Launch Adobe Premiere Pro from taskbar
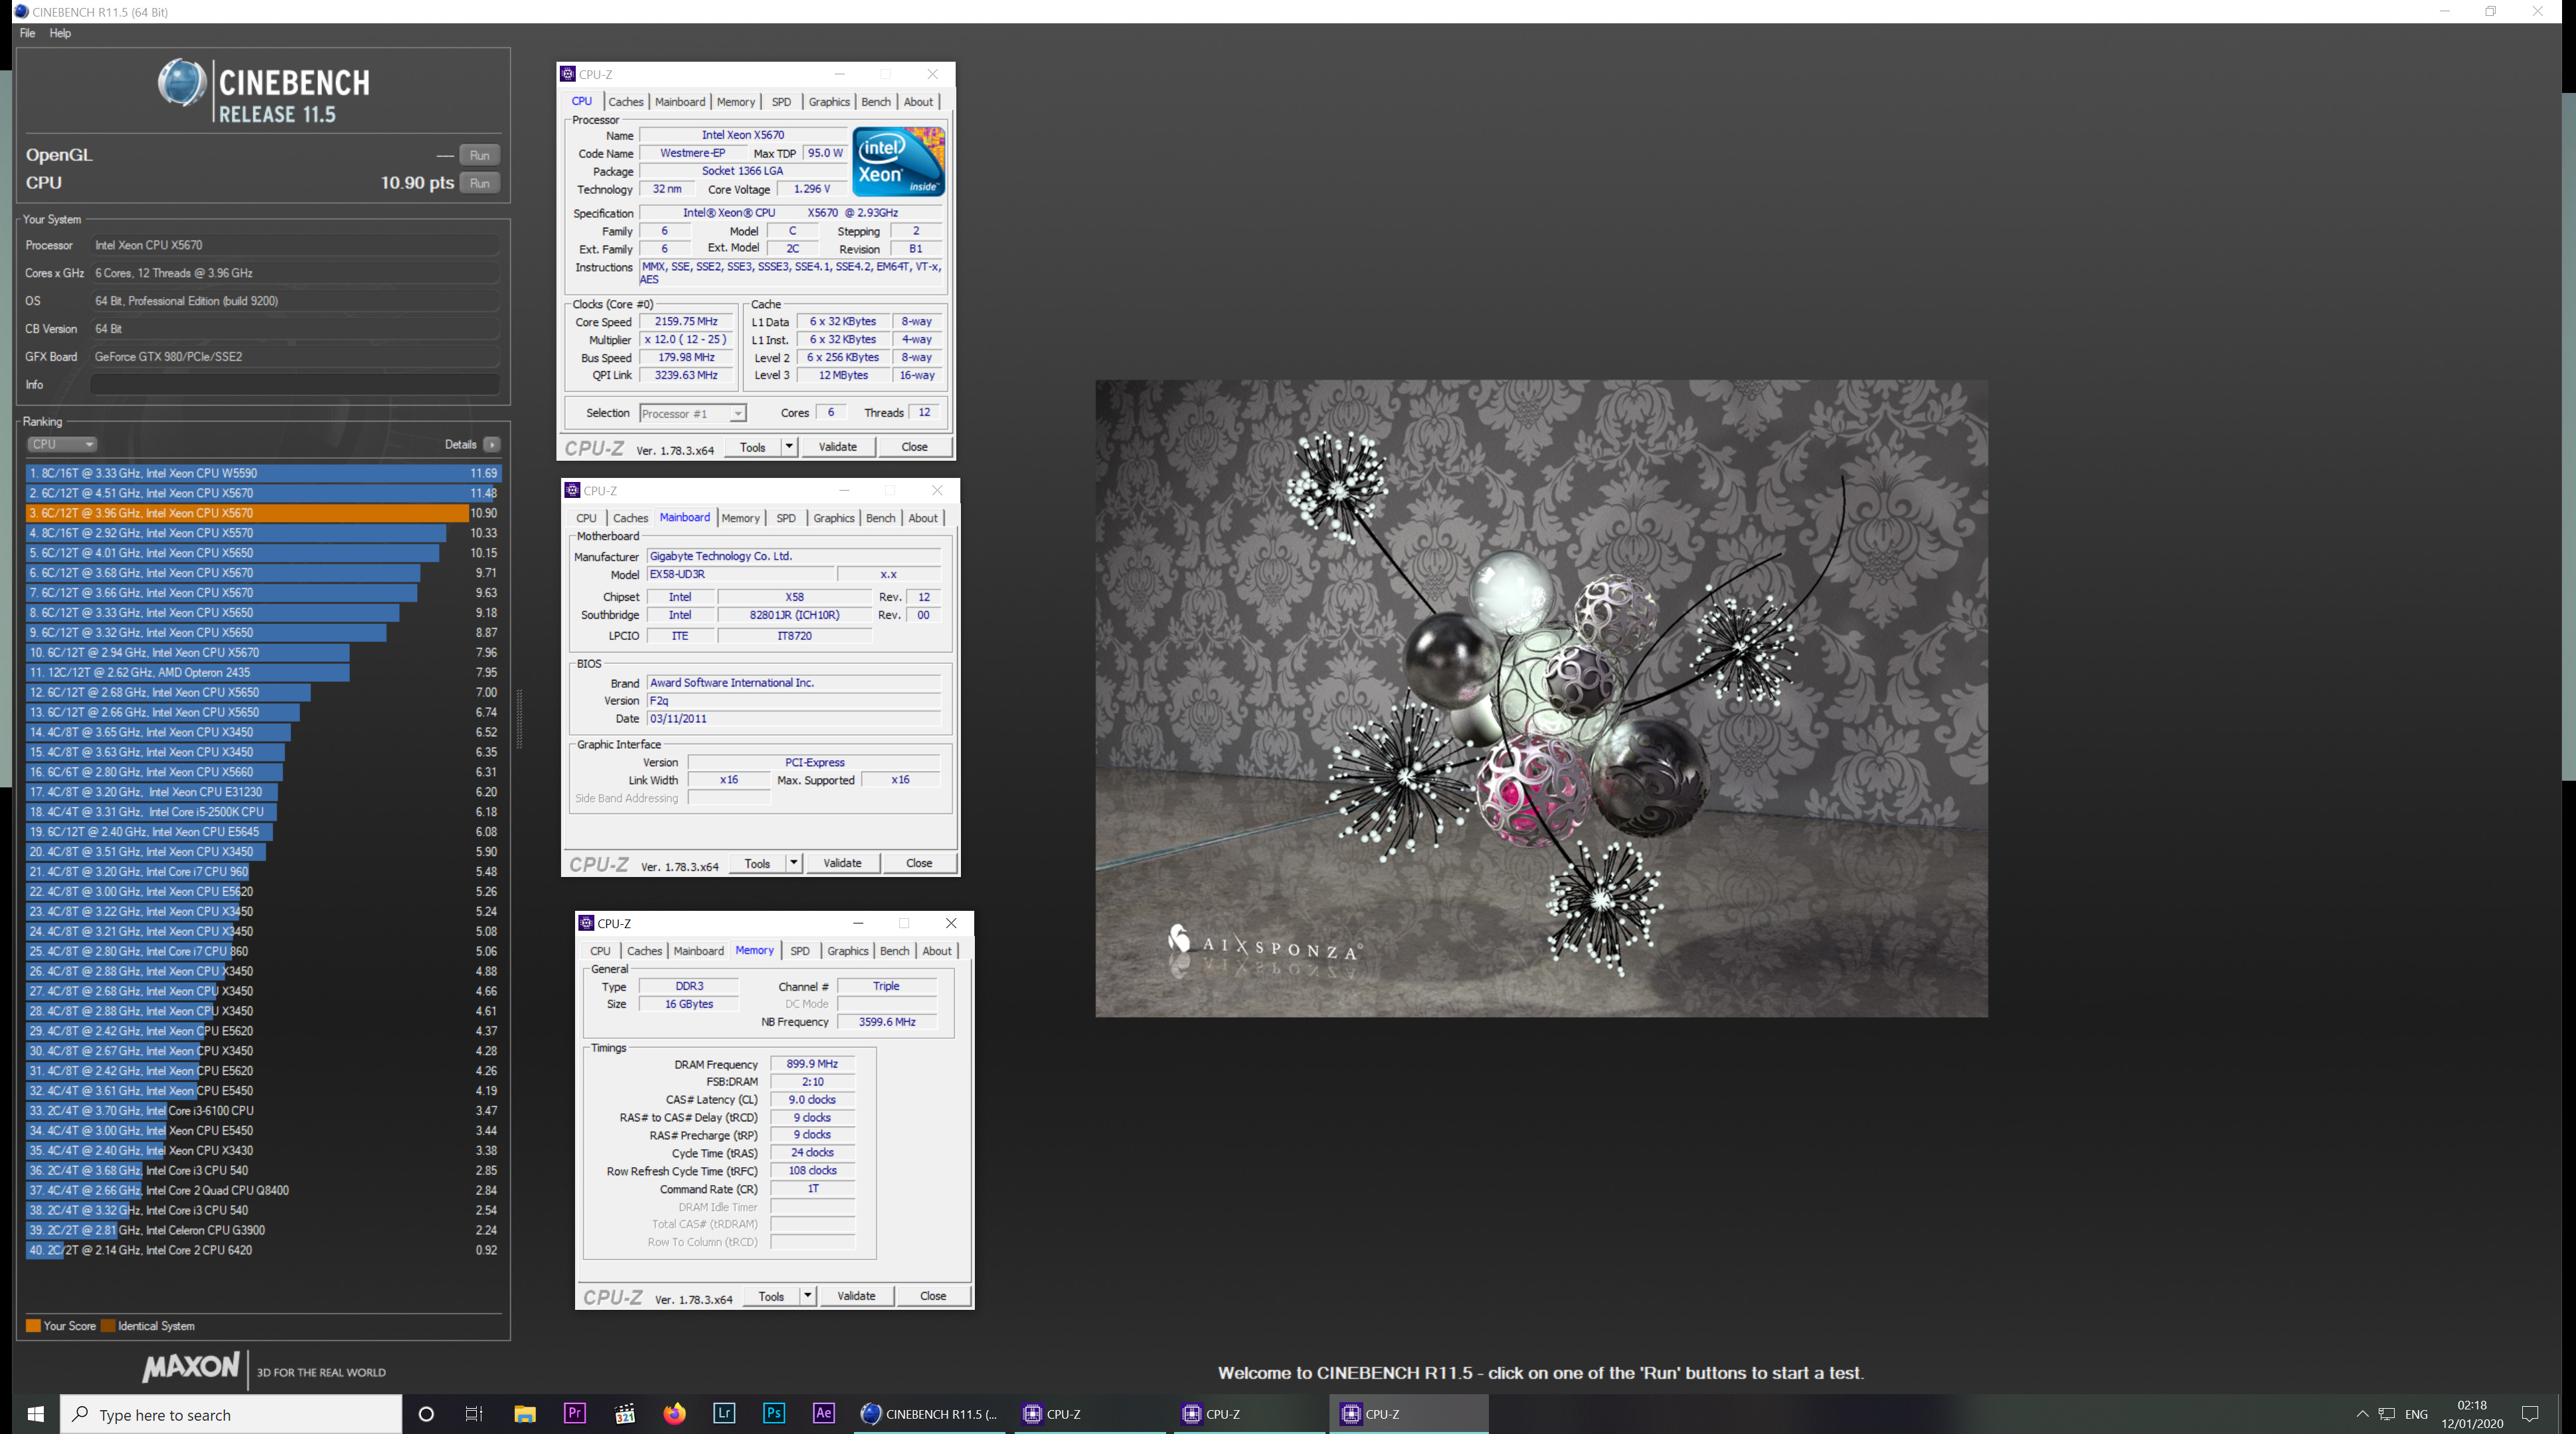The width and height of the screenshot is (2576, 1434). click(574, 1413)
